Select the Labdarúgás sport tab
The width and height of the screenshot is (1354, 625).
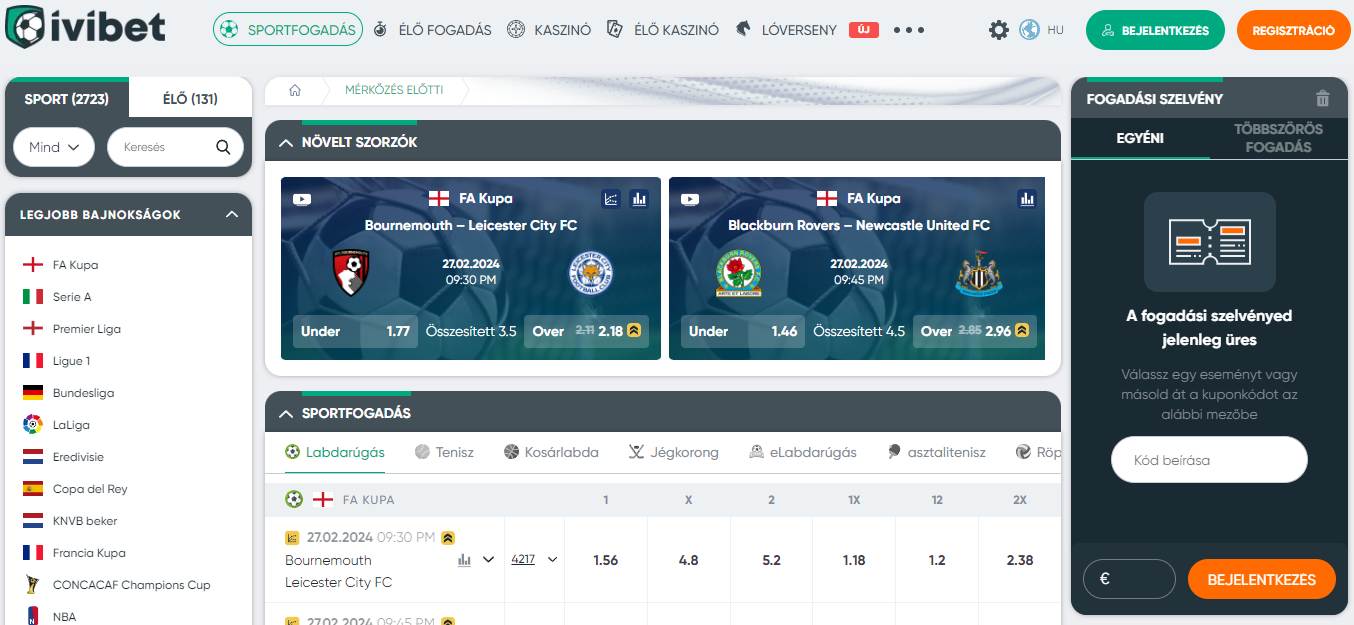[x=334, y=452]
